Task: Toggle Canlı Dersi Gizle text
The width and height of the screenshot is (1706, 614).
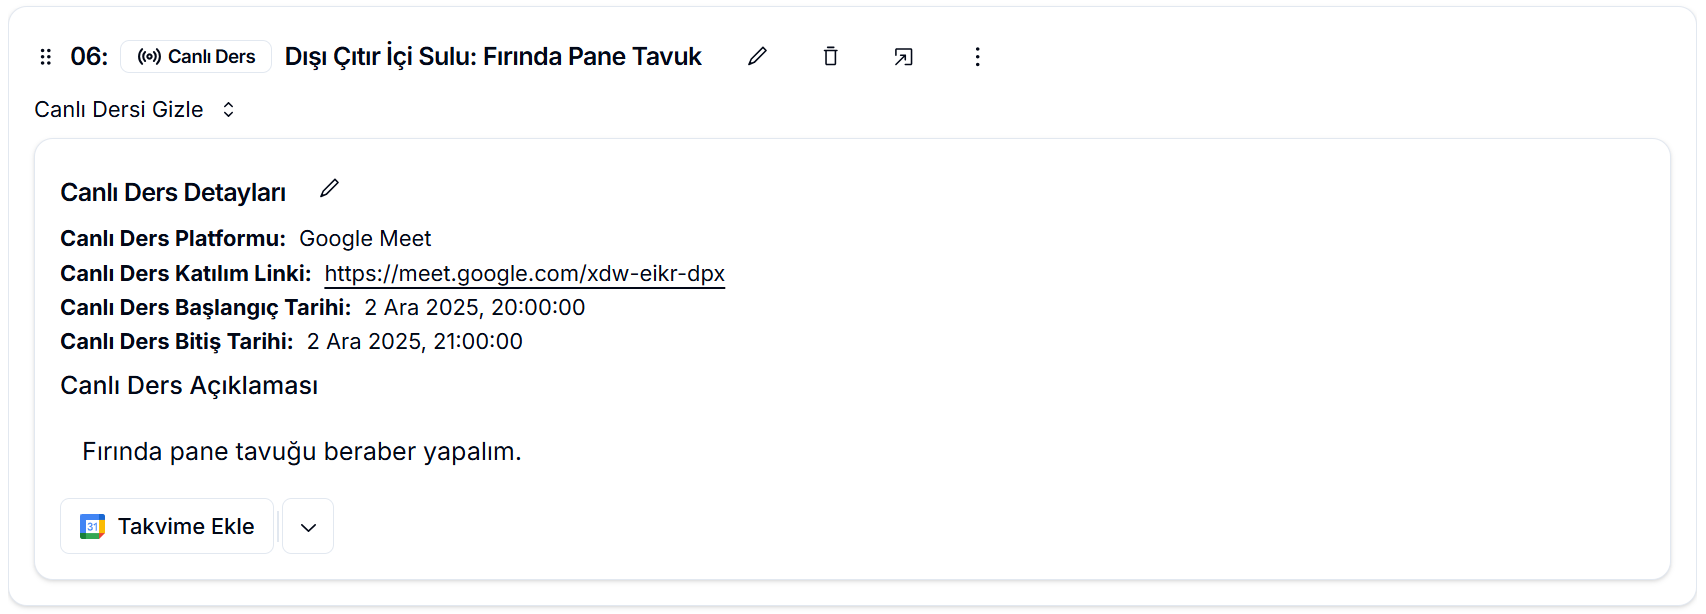Action: tap(119, 110)
